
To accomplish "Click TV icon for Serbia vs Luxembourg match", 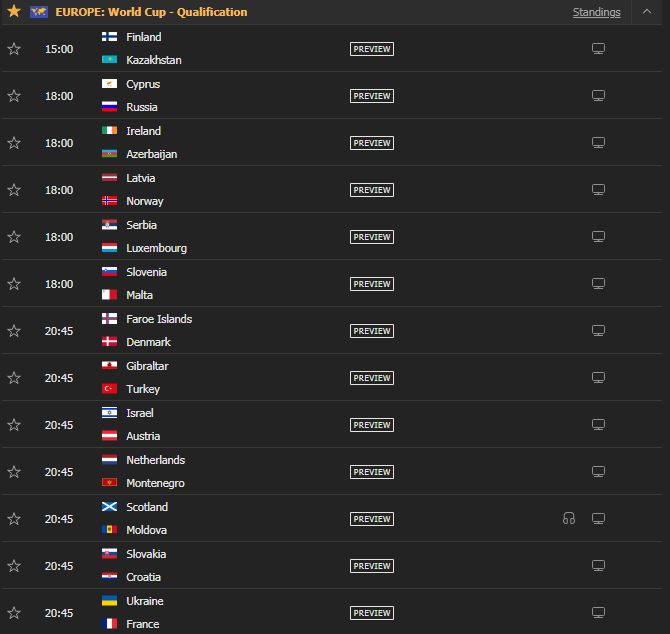I will [598, 237].
